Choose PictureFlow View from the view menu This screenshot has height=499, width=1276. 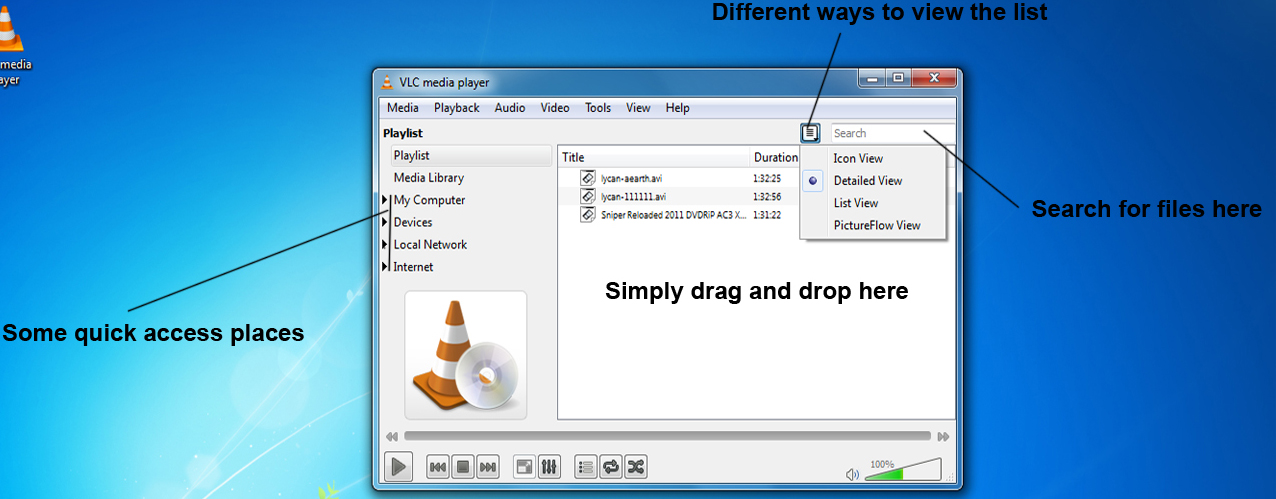point(876,225)
